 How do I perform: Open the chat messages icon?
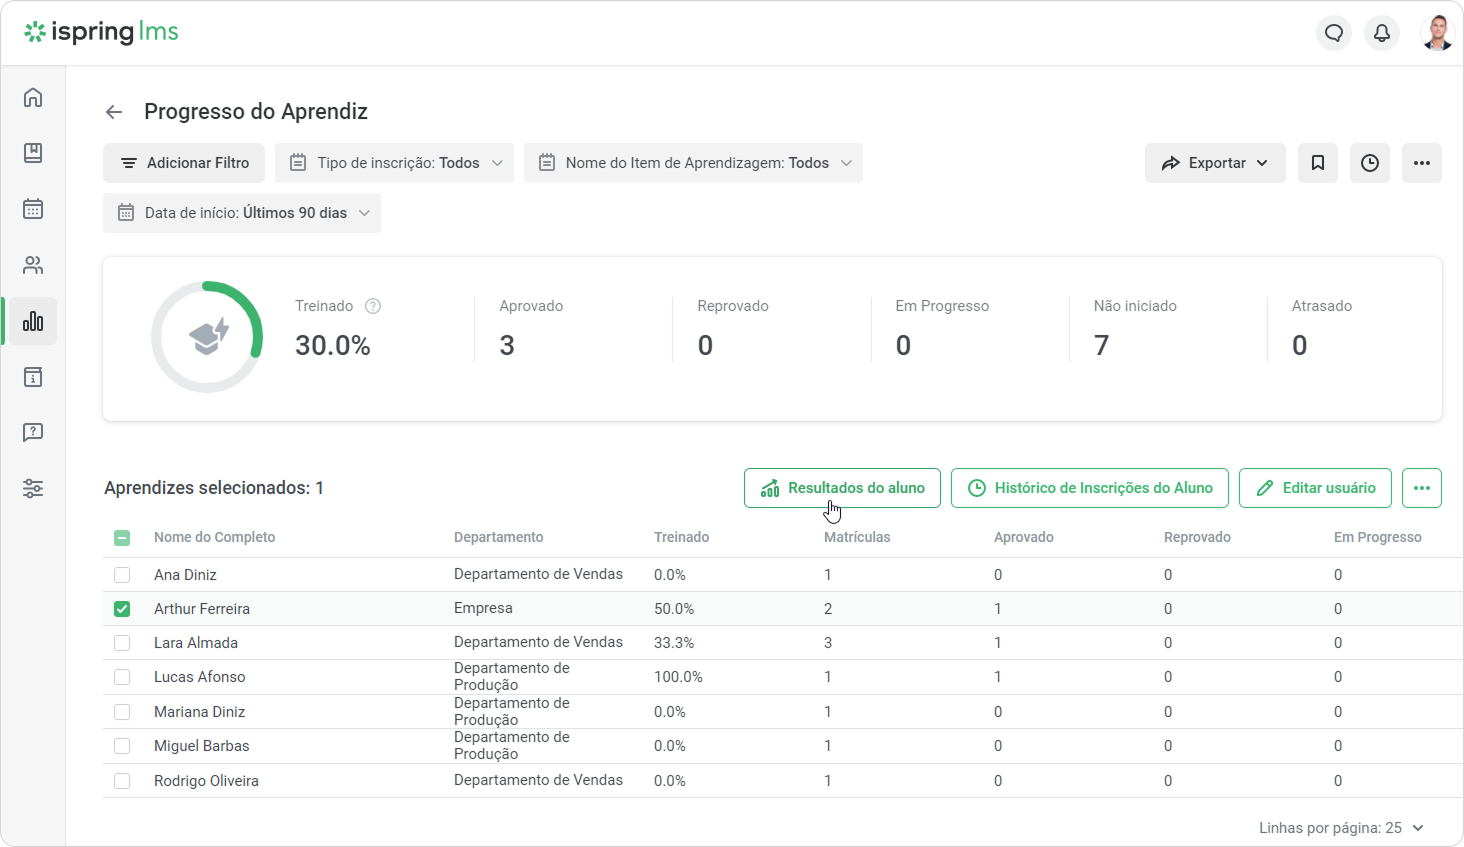click(1333, 33)
